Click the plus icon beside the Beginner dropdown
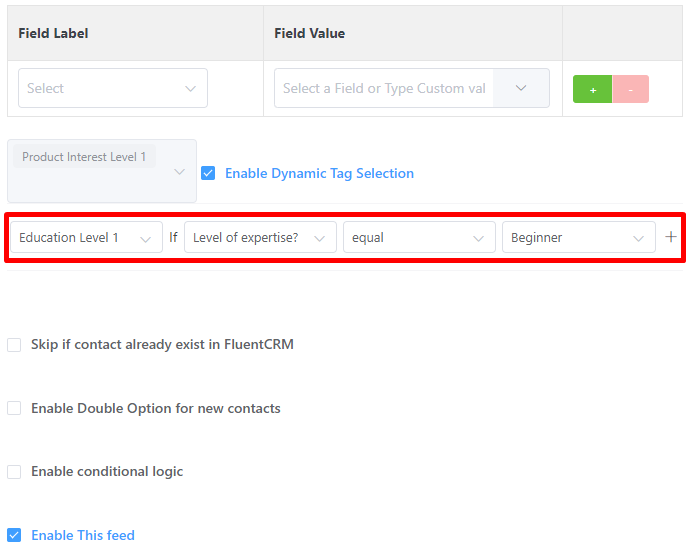 pyautogui.click(x=671, y=237)
